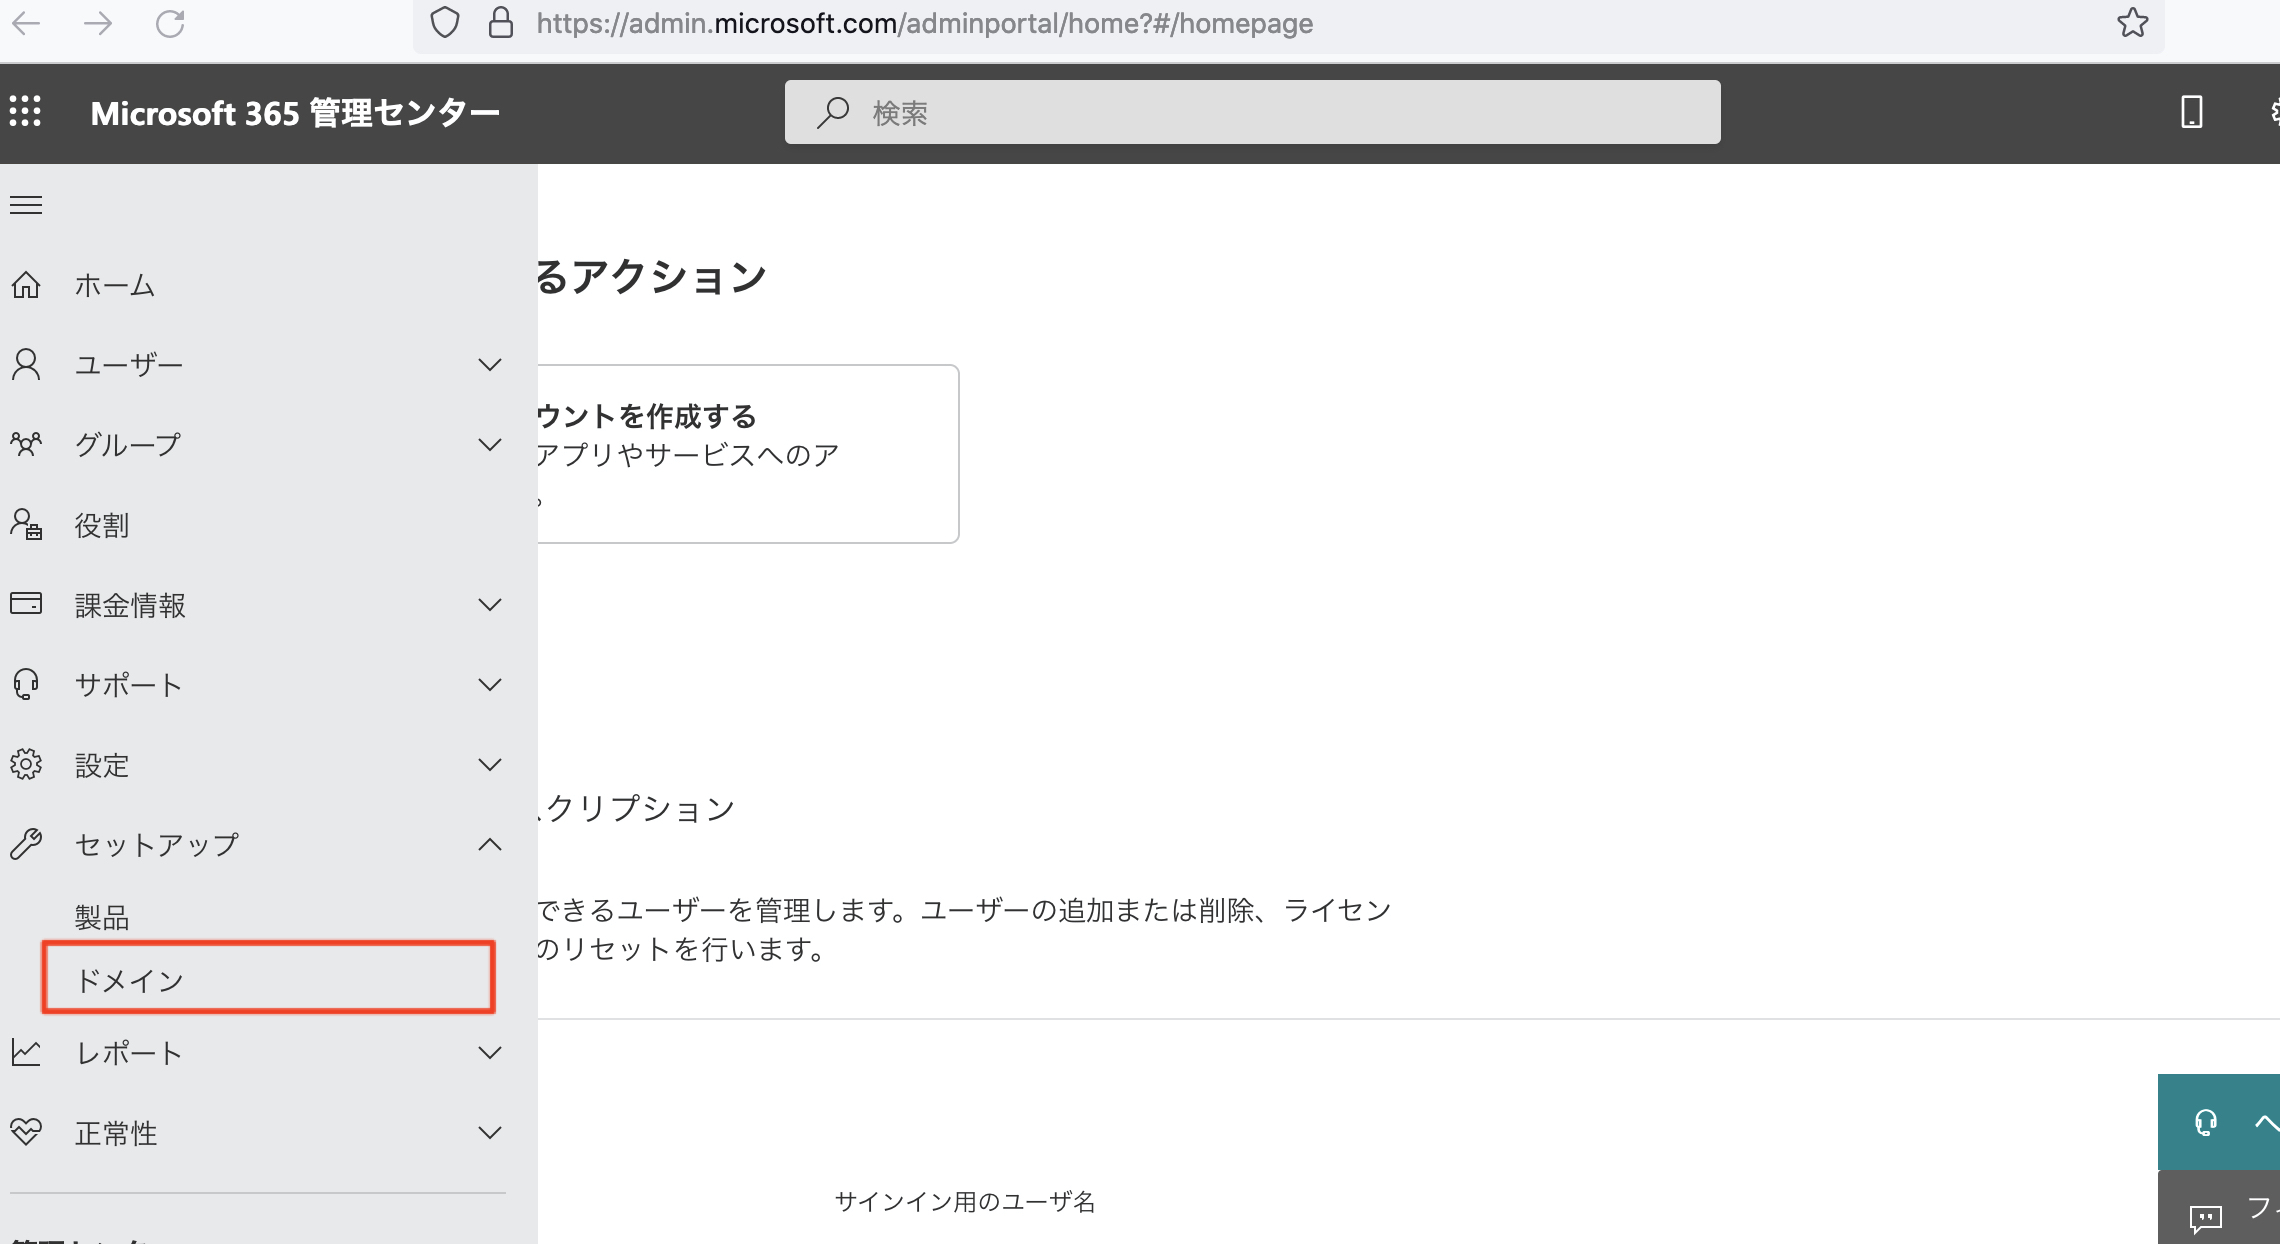Click the mobile device icon in header
Viewport: 2280px width, 1244px height.
[x=2191, y=112]
